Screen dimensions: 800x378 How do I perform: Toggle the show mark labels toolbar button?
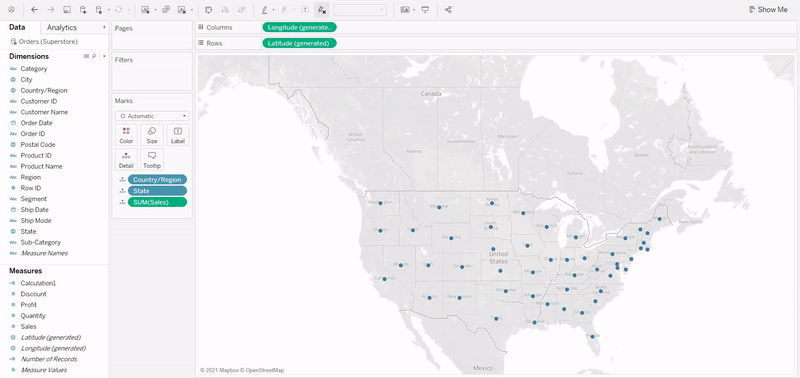tap(305, 10)
